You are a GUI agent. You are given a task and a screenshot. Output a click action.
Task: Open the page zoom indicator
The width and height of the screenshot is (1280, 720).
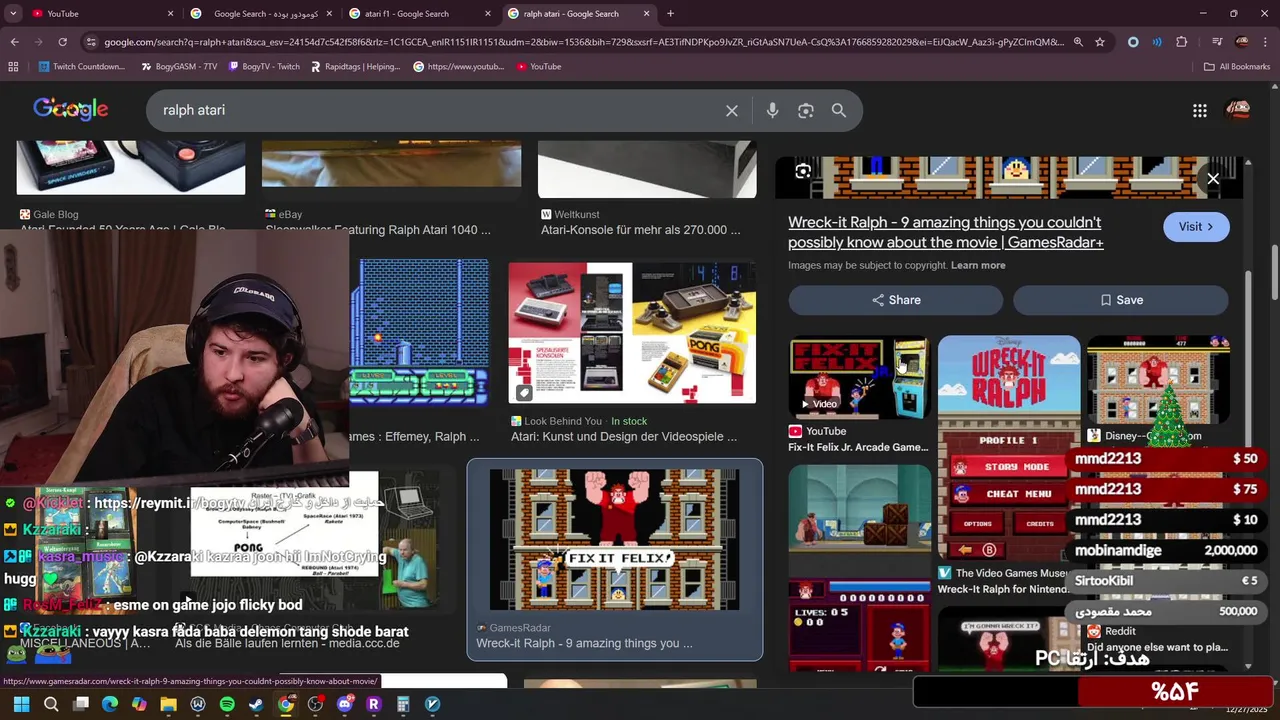click(1078, 42)
